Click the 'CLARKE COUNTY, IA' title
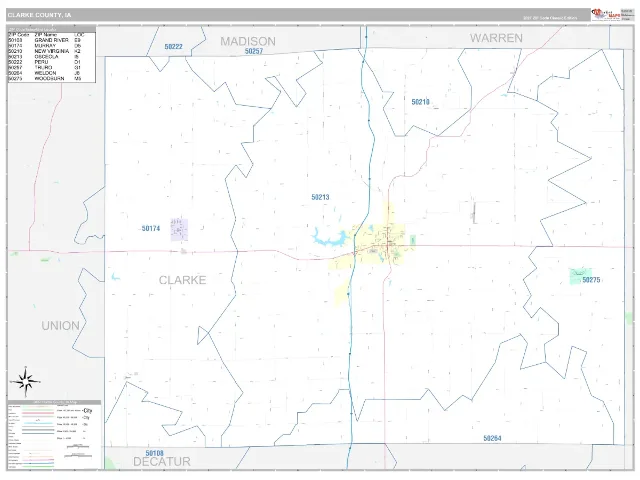 (x=40, y=15)
